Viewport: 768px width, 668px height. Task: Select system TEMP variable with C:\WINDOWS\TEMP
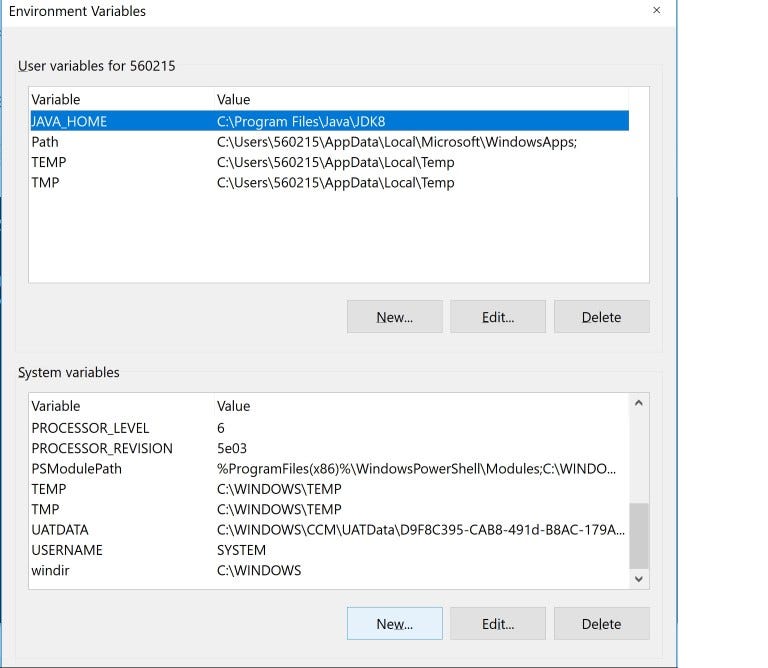coord(330,489)
